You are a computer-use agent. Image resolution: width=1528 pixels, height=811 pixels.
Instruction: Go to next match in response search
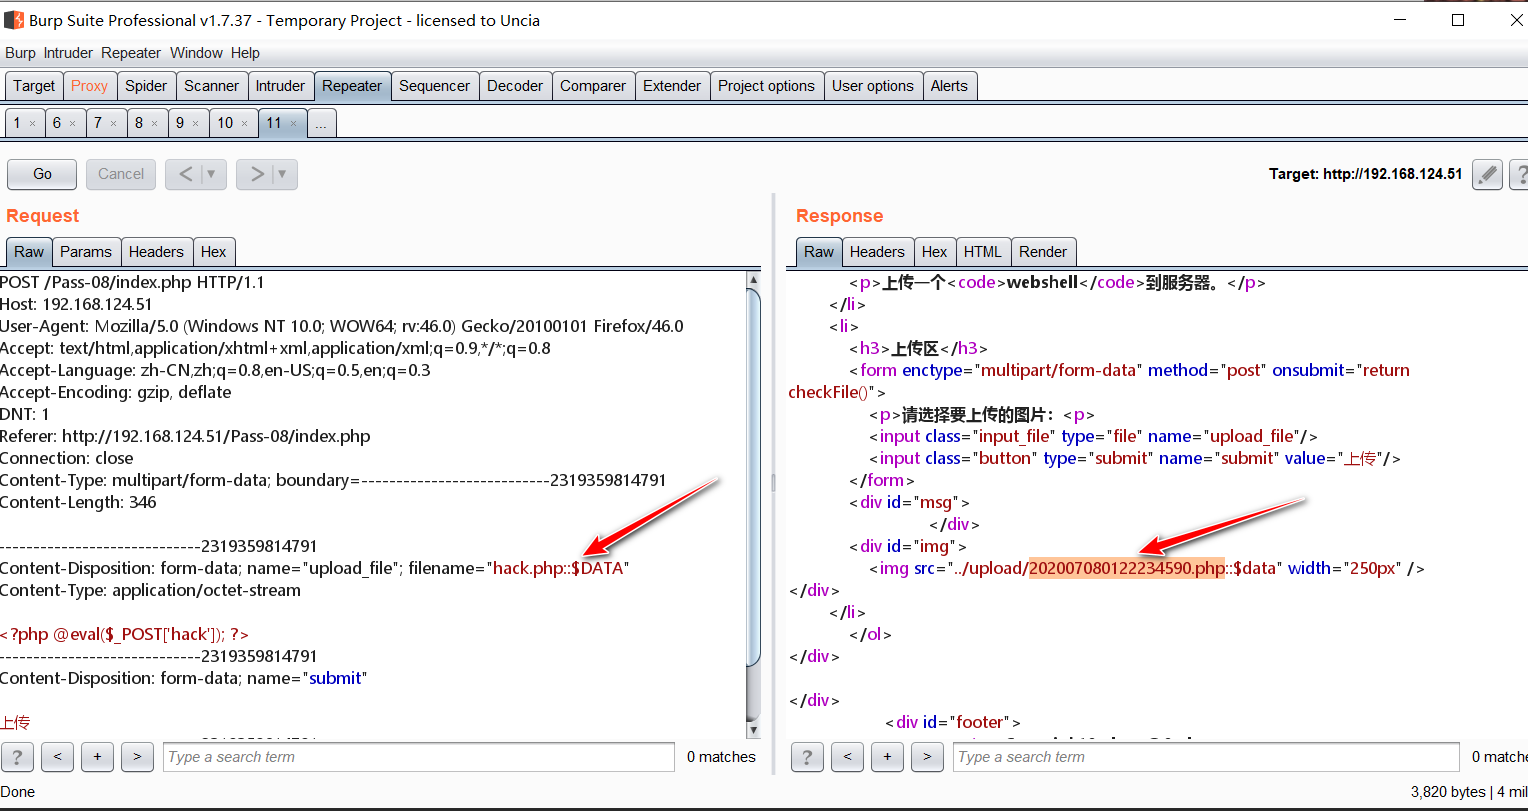click(x=927, y=757)
